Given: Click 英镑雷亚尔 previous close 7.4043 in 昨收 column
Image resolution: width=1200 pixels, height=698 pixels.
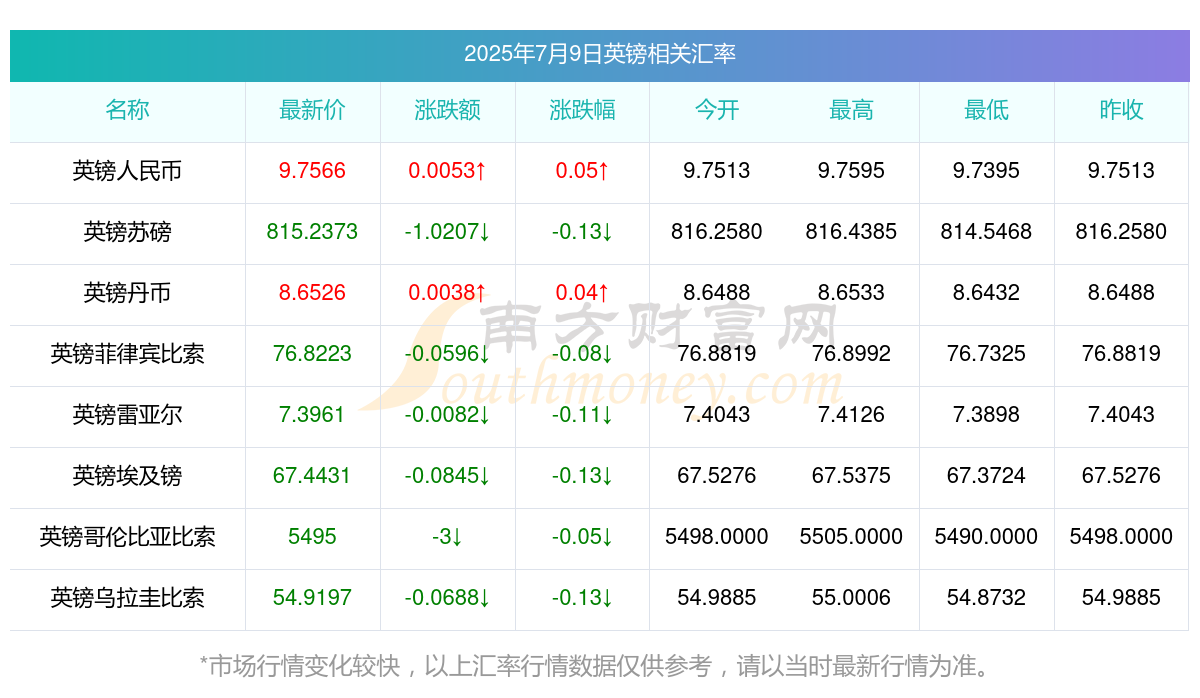Looking at the screenshot, I should click(1121, 415).
